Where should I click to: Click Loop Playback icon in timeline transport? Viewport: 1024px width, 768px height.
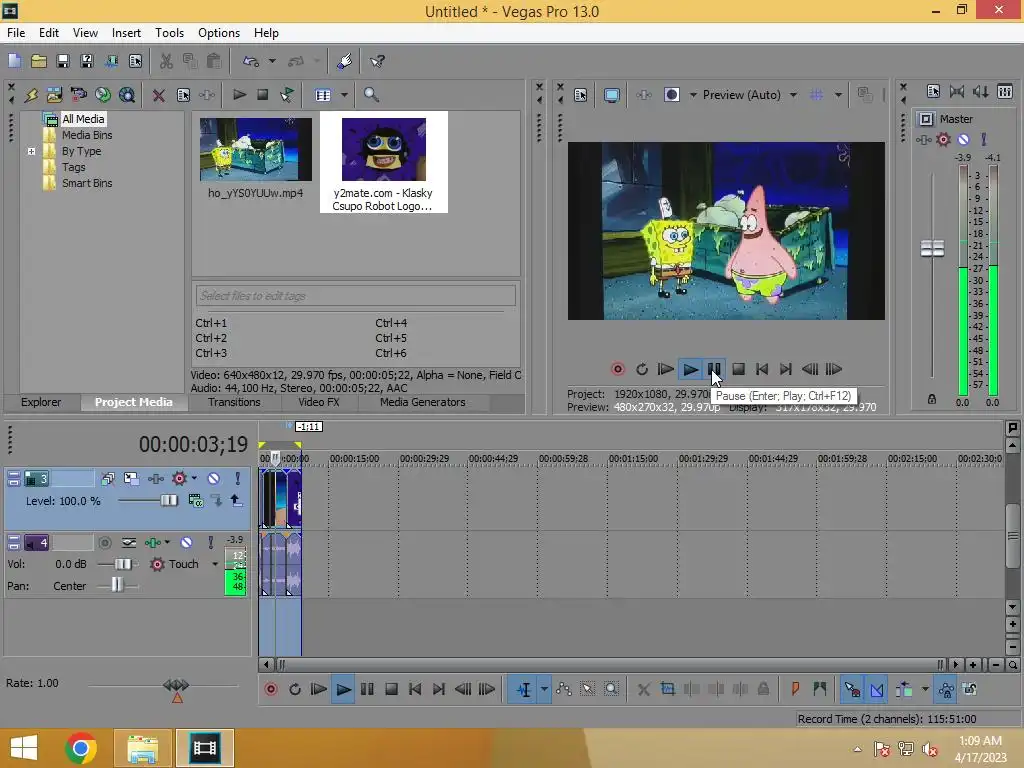295,689
